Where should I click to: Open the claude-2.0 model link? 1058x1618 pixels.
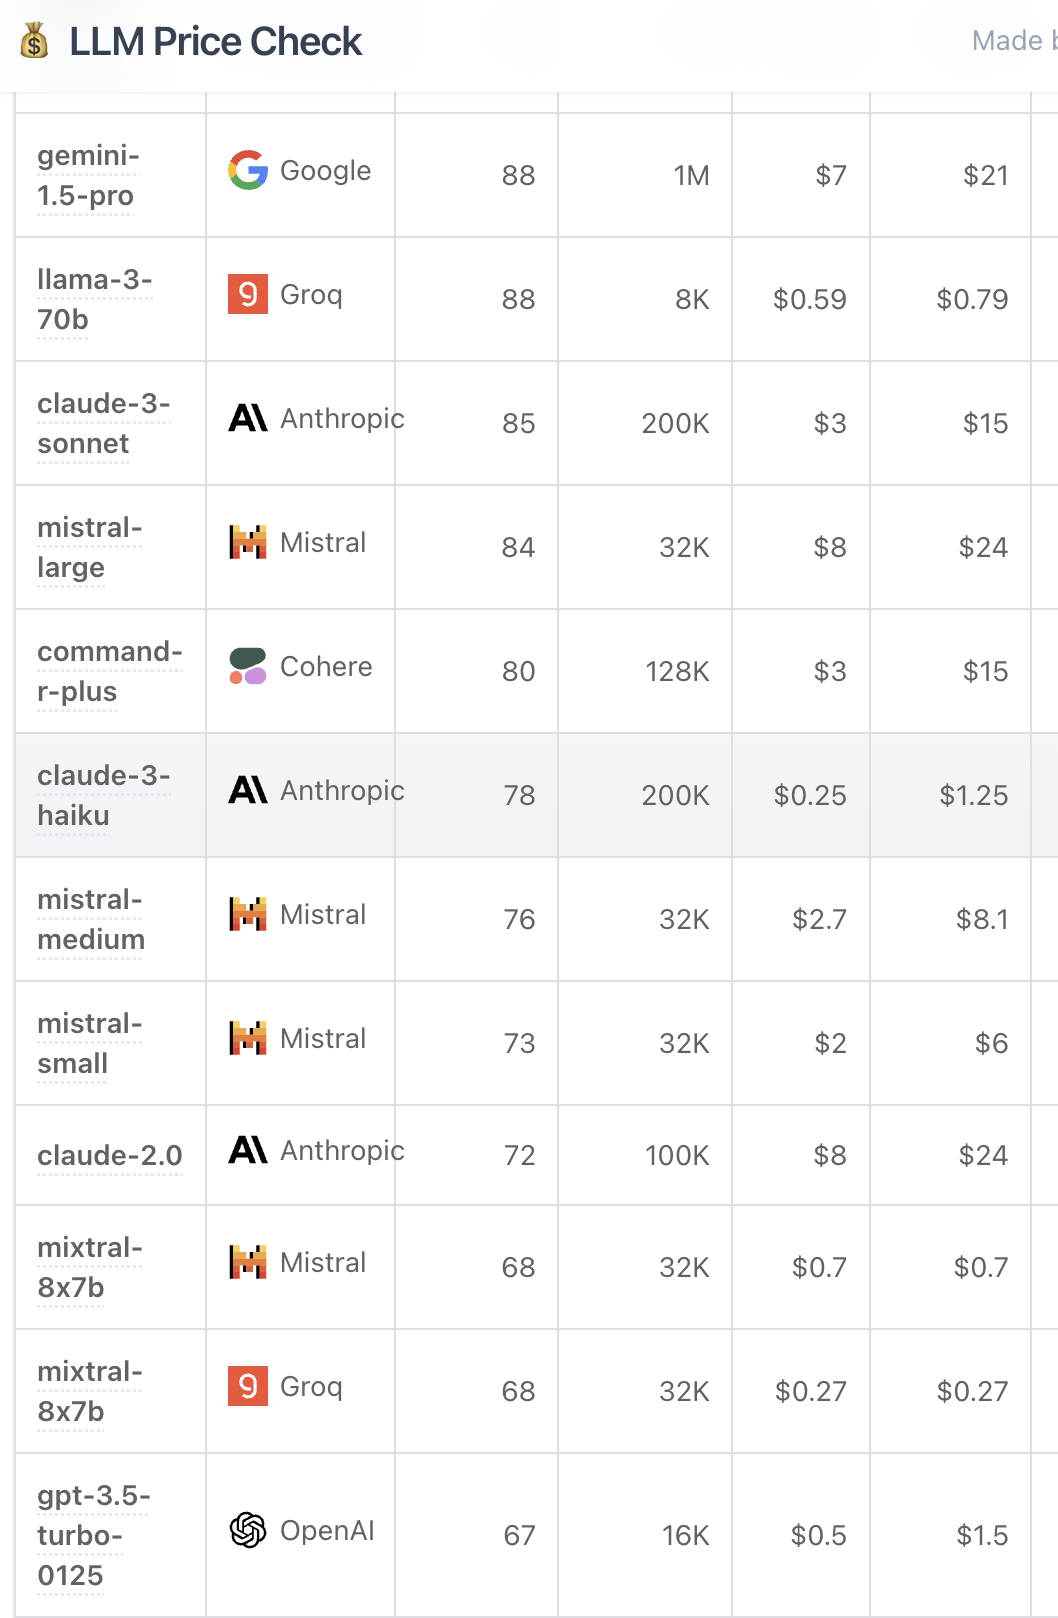click(x=110, y=1155)
